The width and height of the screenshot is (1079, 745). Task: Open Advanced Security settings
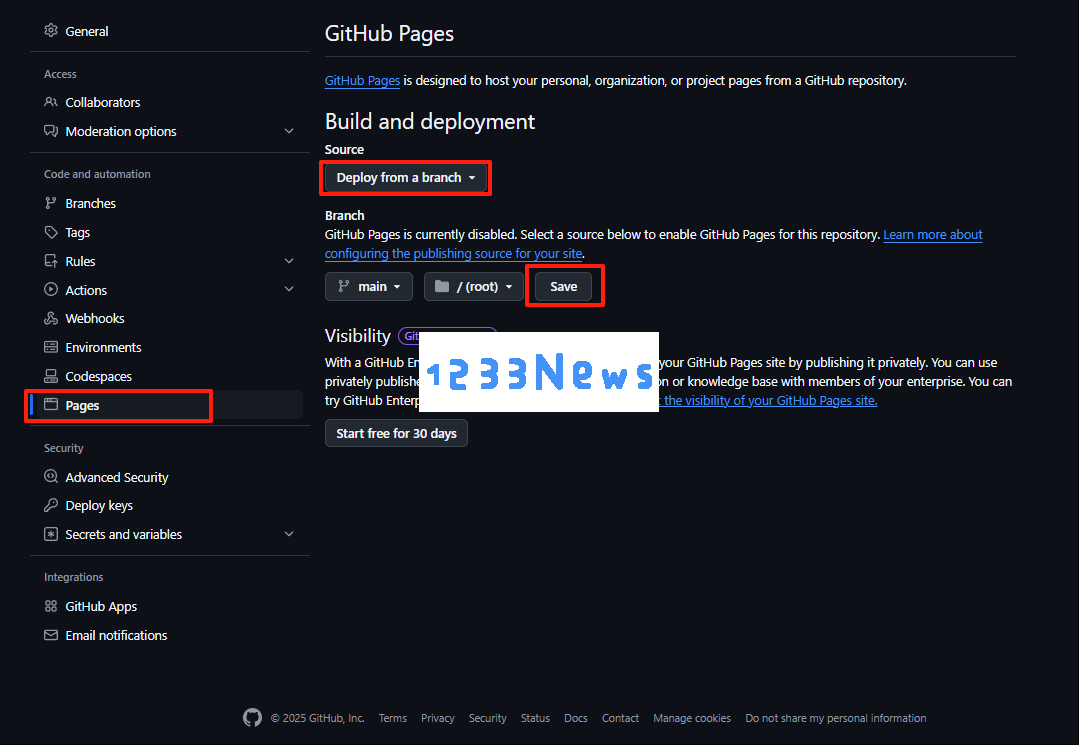pyautogui.click(x=117, y=477)
